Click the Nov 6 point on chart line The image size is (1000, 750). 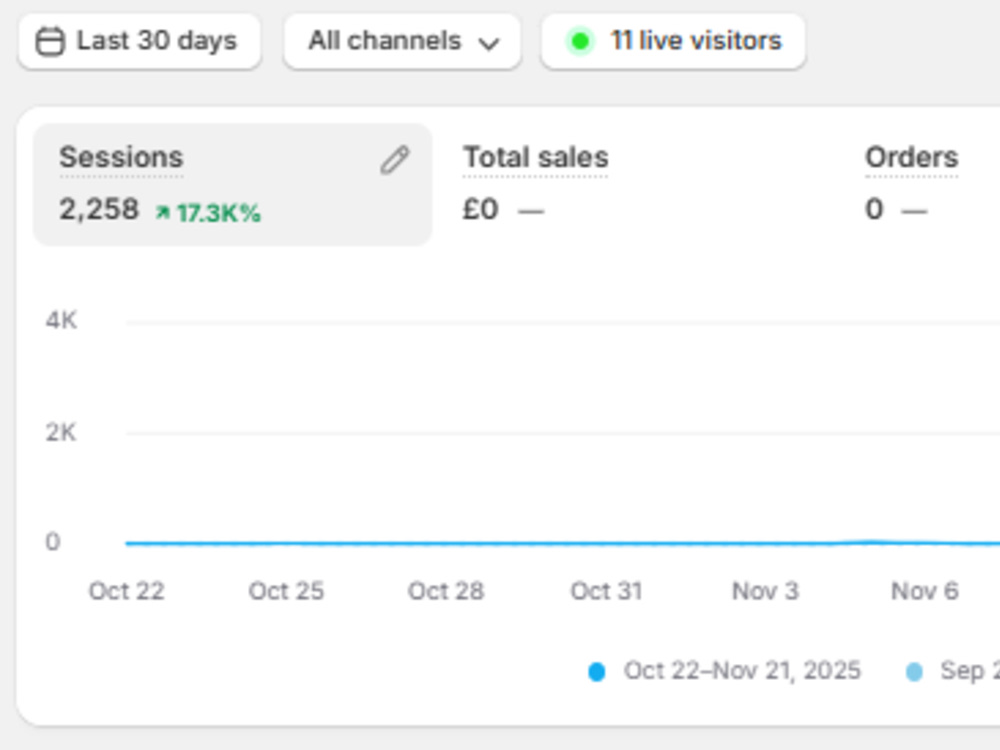(x=925, y=543)
